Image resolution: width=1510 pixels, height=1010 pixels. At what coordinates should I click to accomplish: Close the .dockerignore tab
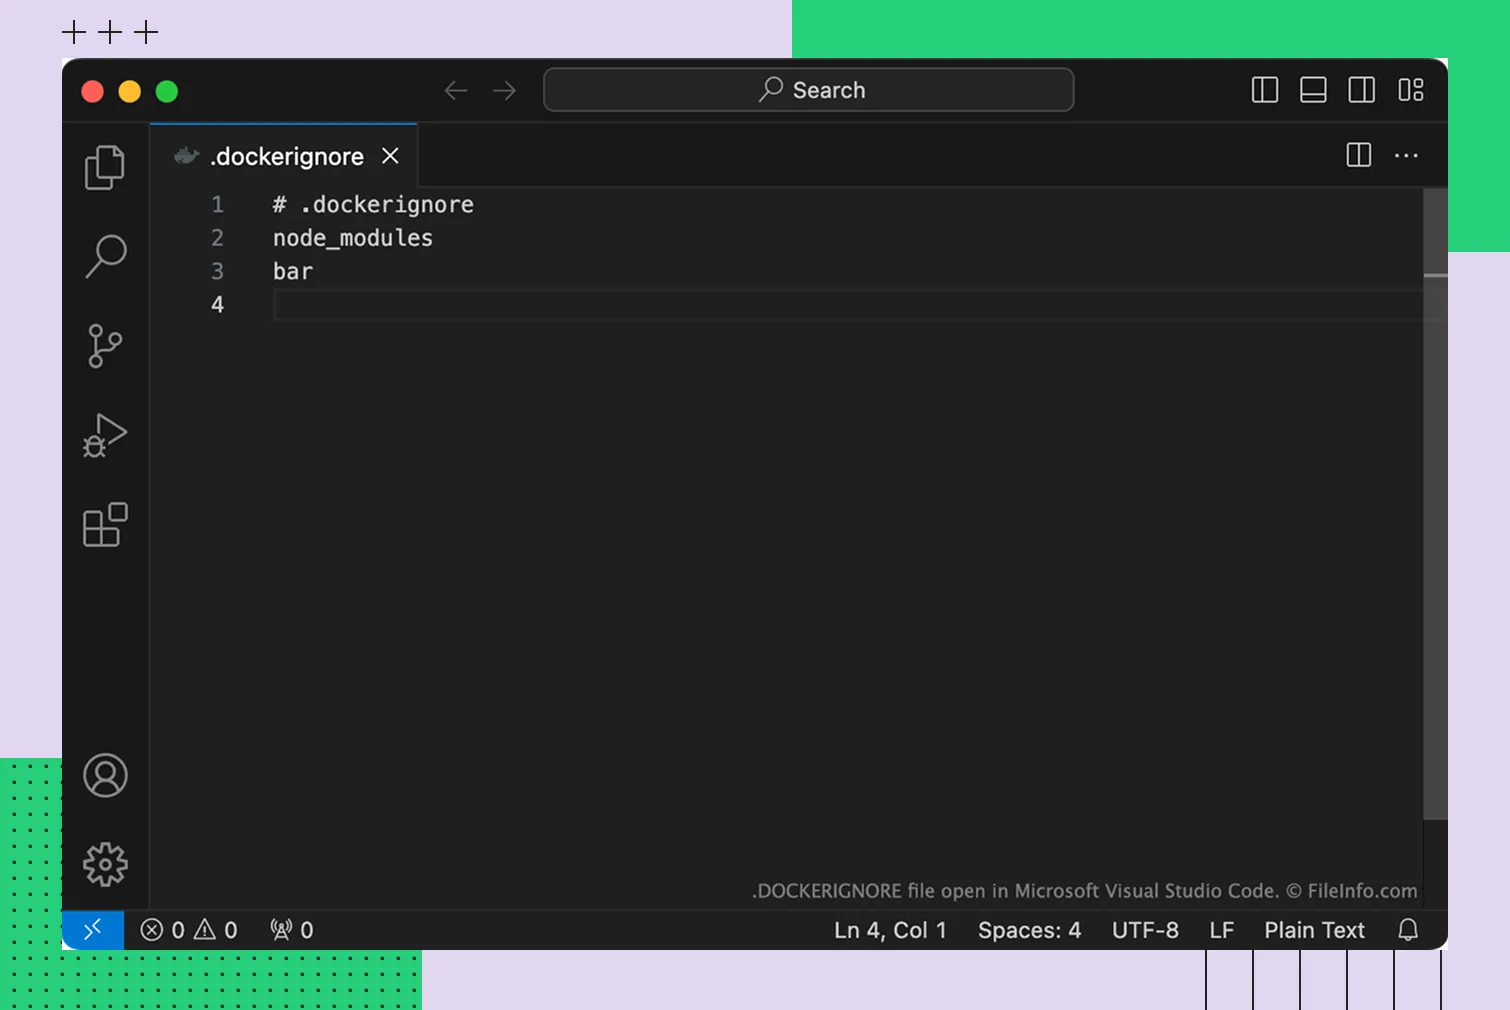[390, 156]
